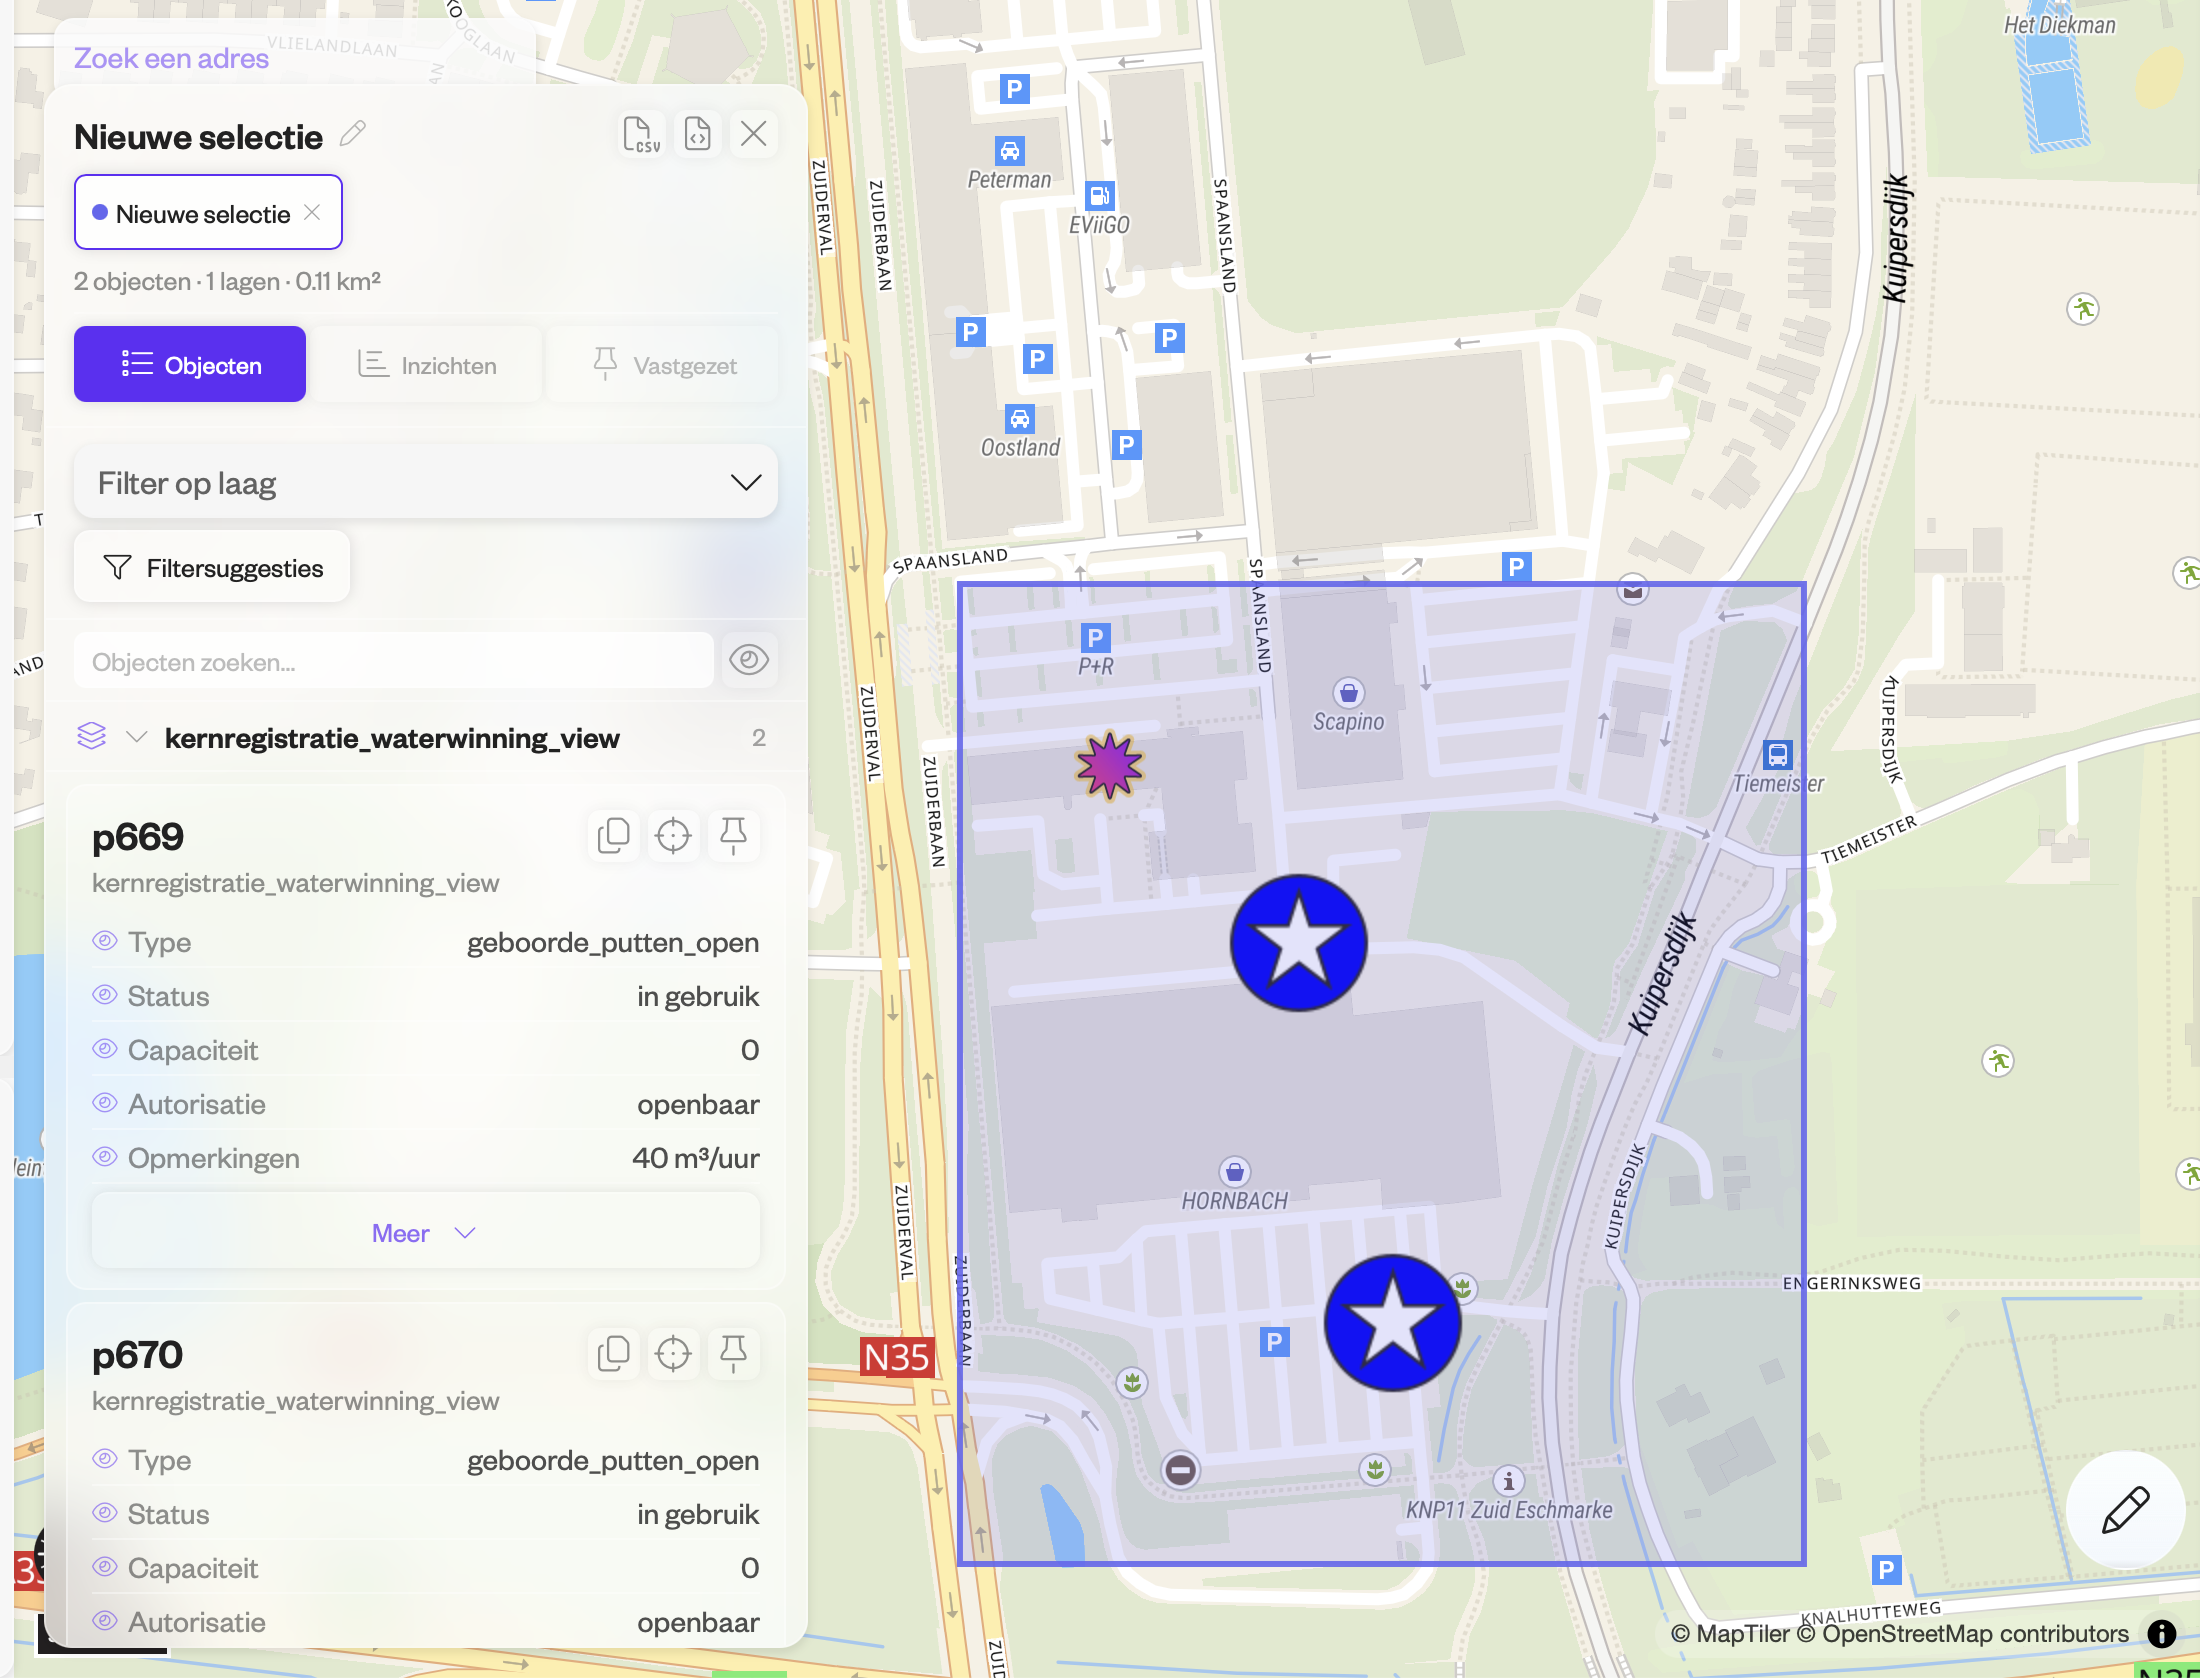Toggle p669 Capaciteit field visibility
The height and width of the screenshot is (1678, 2200).
coord(105,1049)
